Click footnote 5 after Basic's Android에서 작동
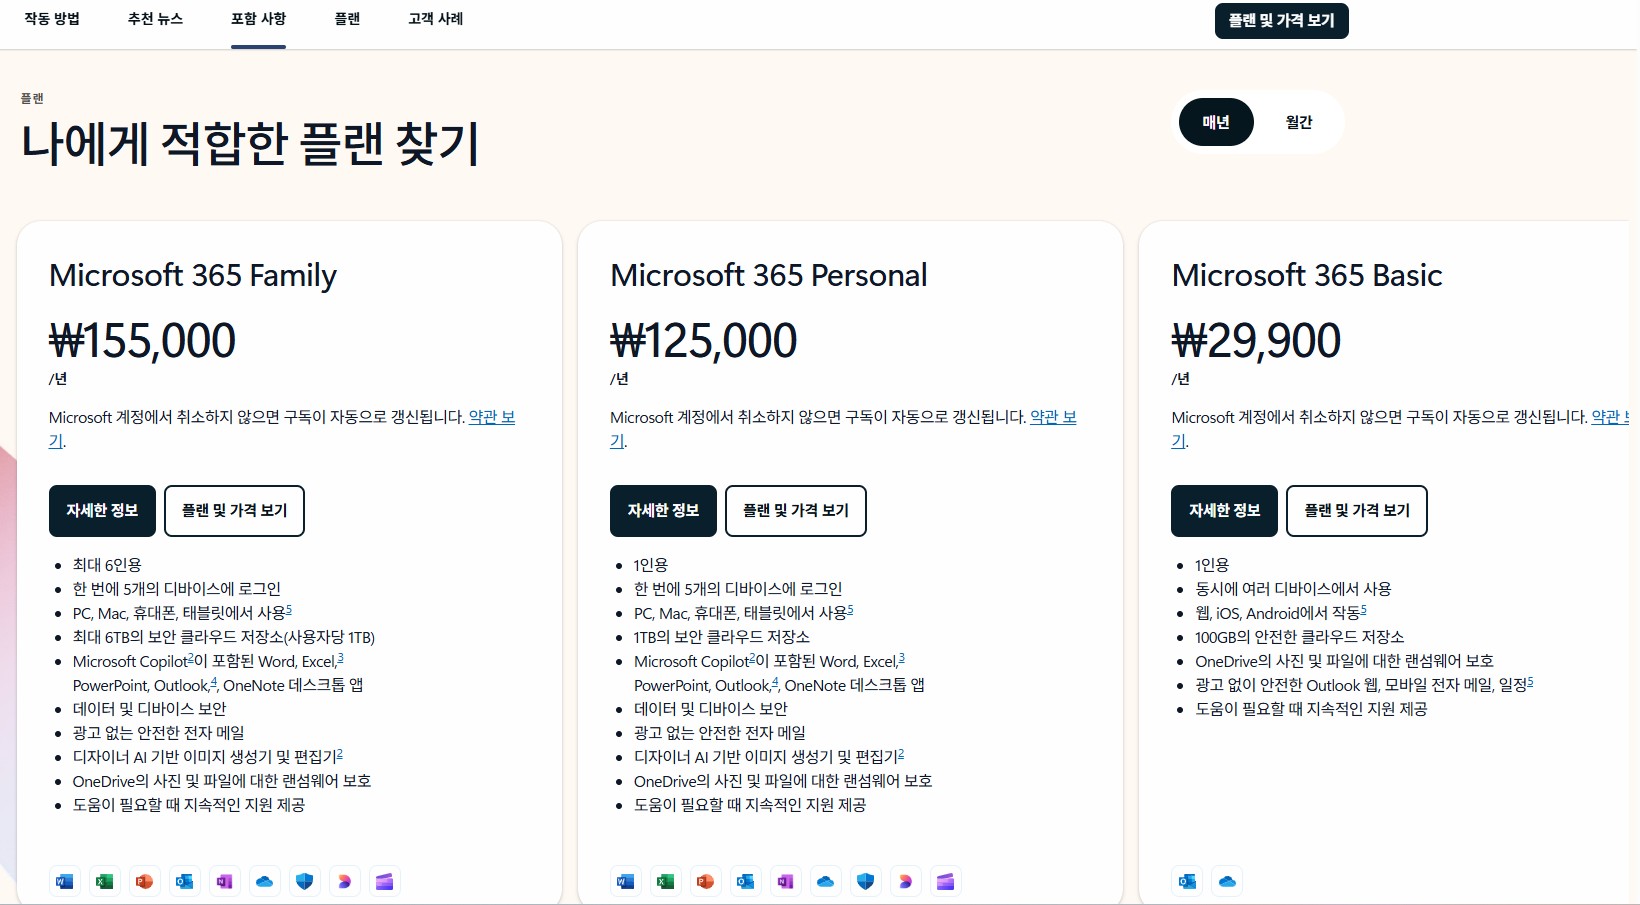Image resolution: width=1640 pixels, height=905 pixels. click(x=1363, y=609)
